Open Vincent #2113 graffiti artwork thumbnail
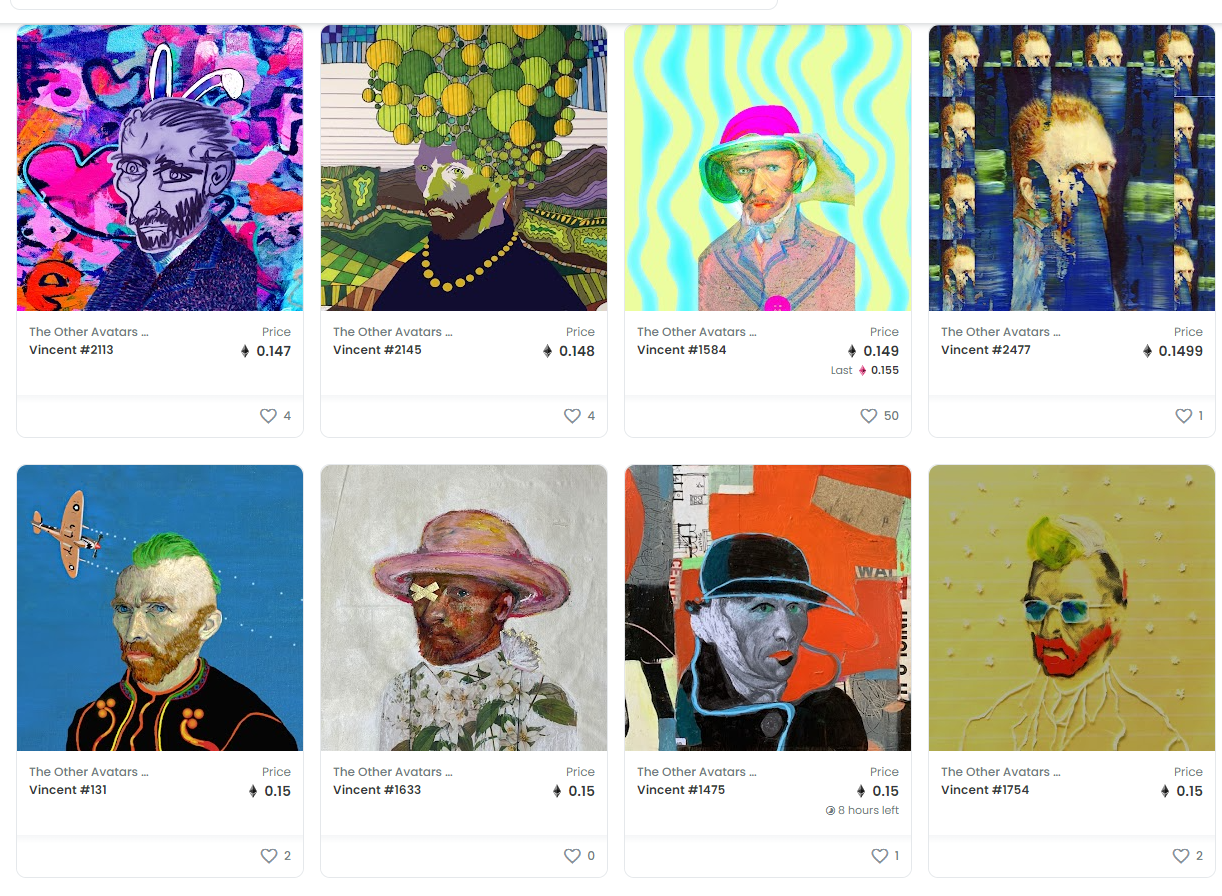The height and width of the screenshot is (896, 1222). click(160, 168)
